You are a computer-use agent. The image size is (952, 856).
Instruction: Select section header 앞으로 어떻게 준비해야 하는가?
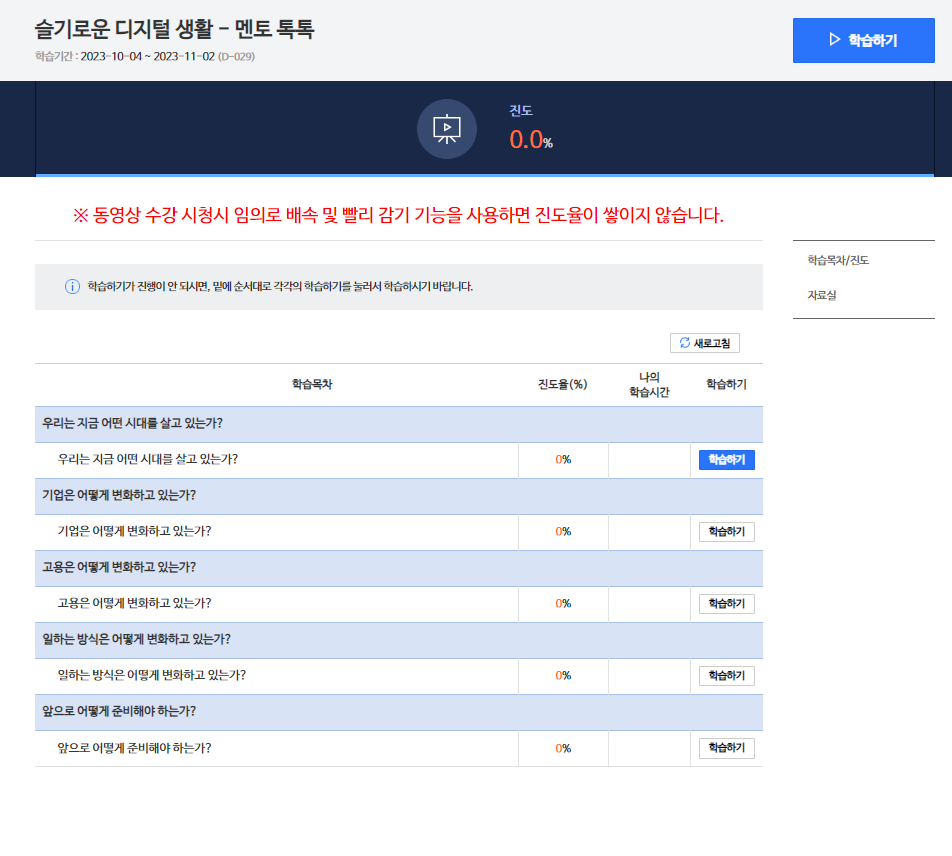(x=398, y=712)
